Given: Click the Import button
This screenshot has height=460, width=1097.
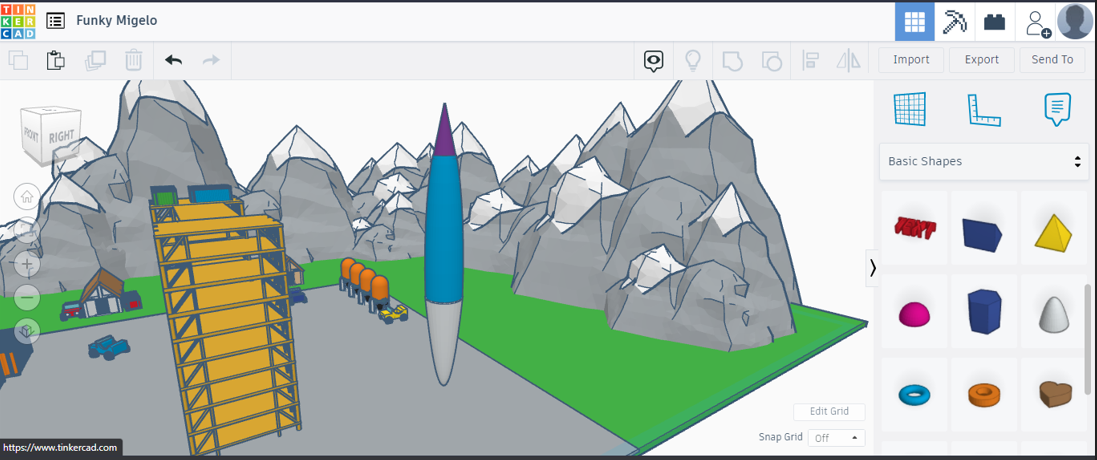Looking at the screenshot, I should 911,59.
